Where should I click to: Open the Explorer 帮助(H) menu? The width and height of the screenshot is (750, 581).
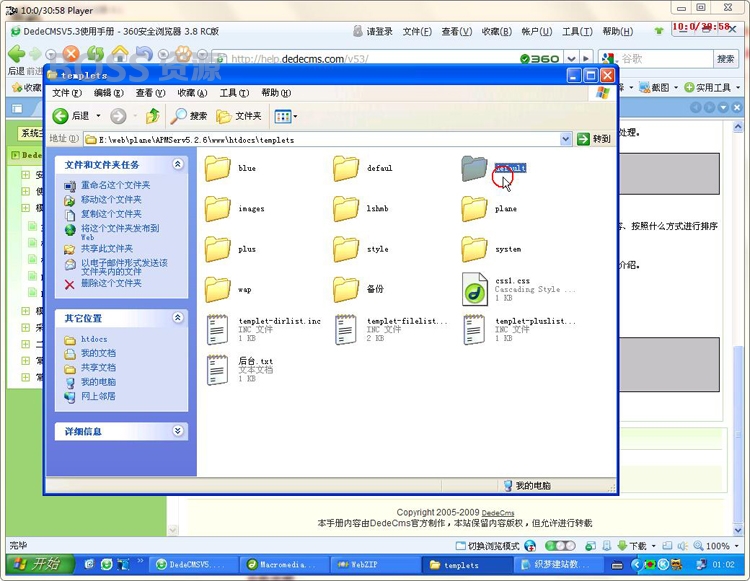276,93
